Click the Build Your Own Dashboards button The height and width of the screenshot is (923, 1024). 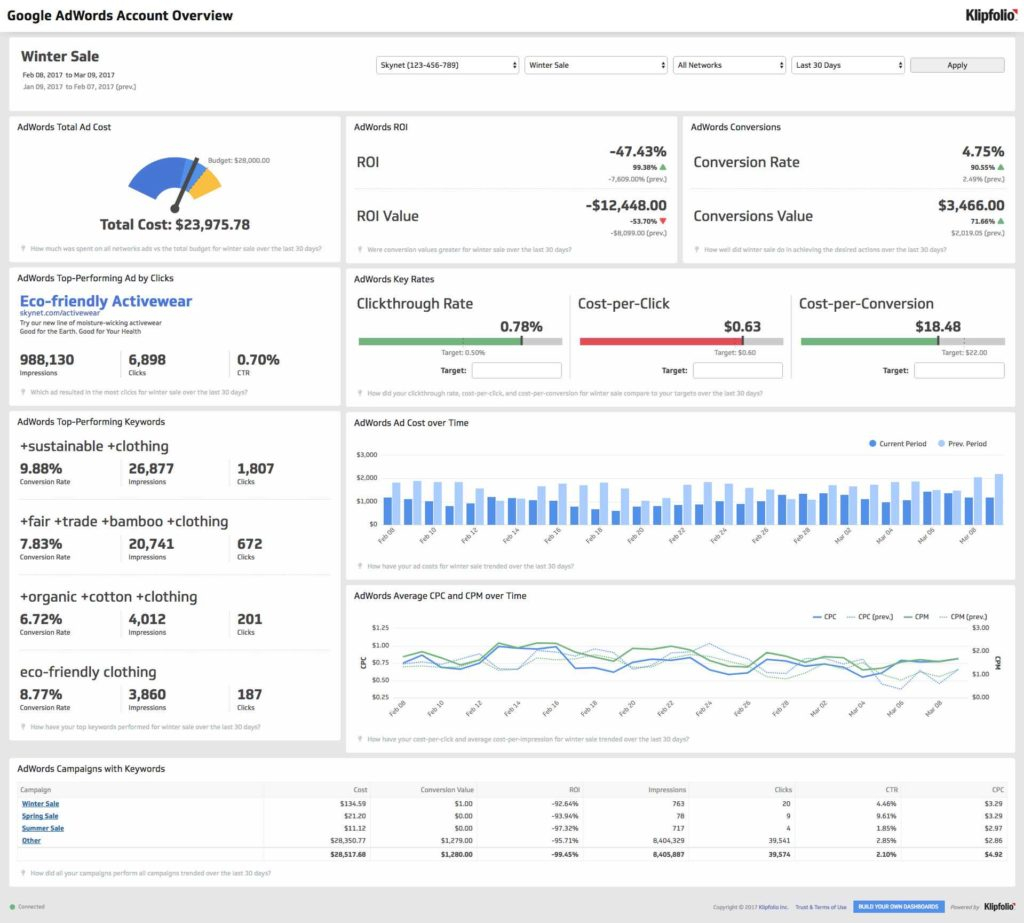[897, 907]
